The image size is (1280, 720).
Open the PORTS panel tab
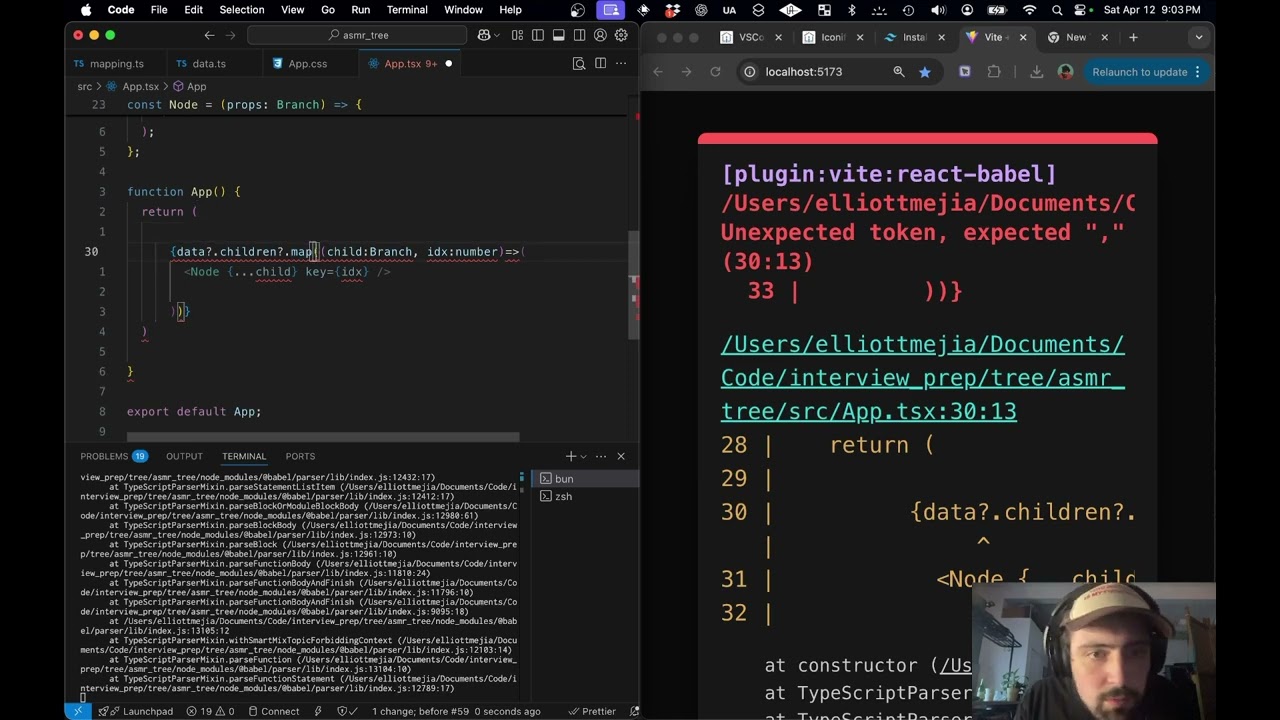(x=300, y=456)
